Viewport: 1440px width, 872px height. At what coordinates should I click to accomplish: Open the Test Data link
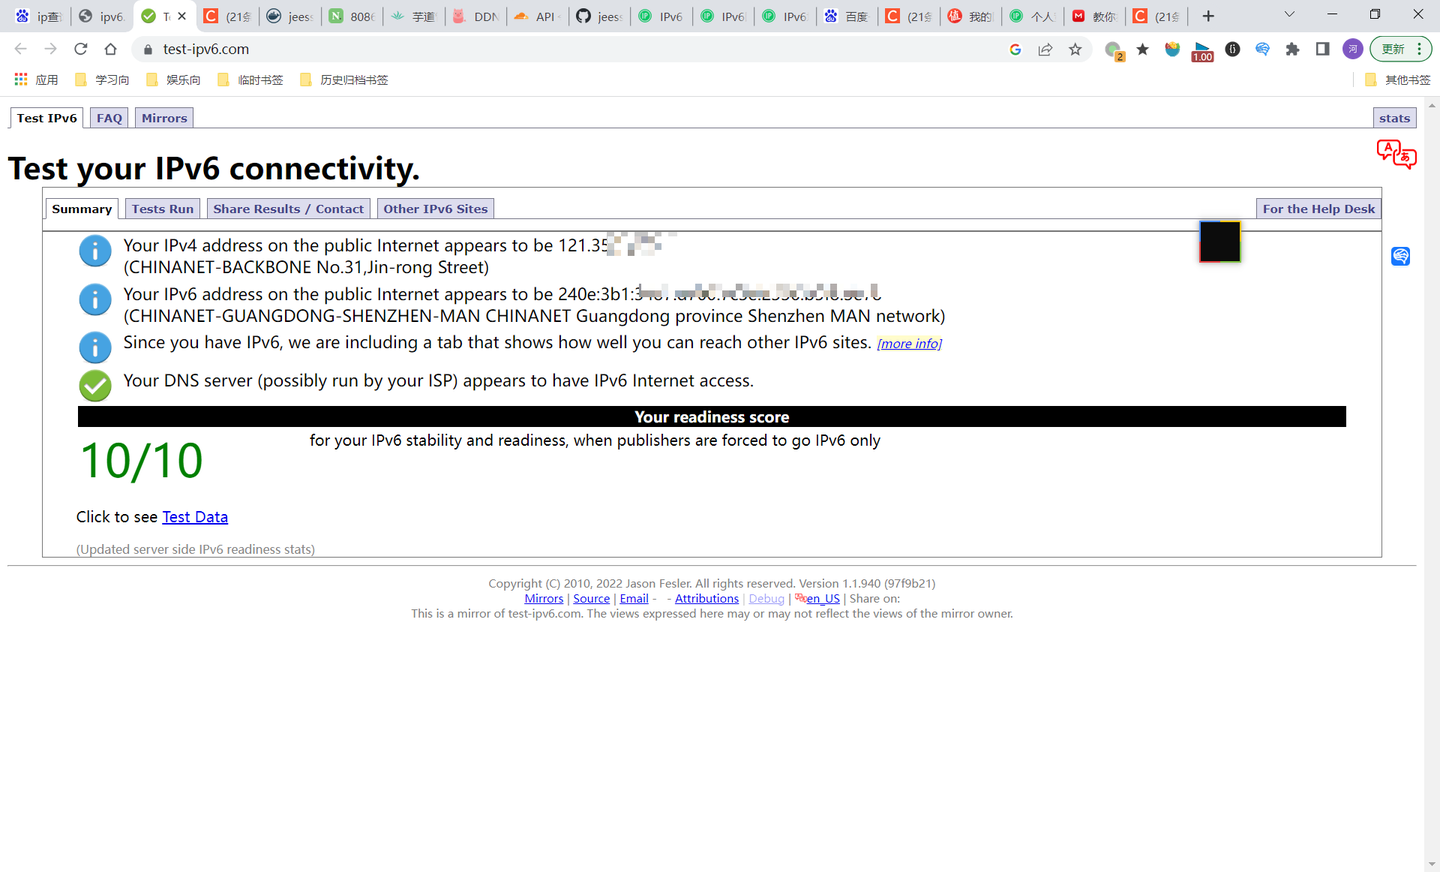[195, 517]
